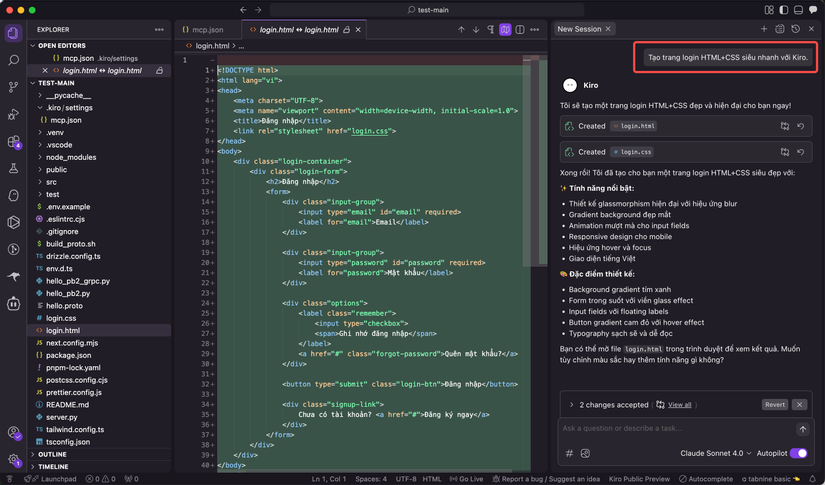Focus the Ask a question input field
Viewport: 825px width, 485px height.
pos(676,429)
